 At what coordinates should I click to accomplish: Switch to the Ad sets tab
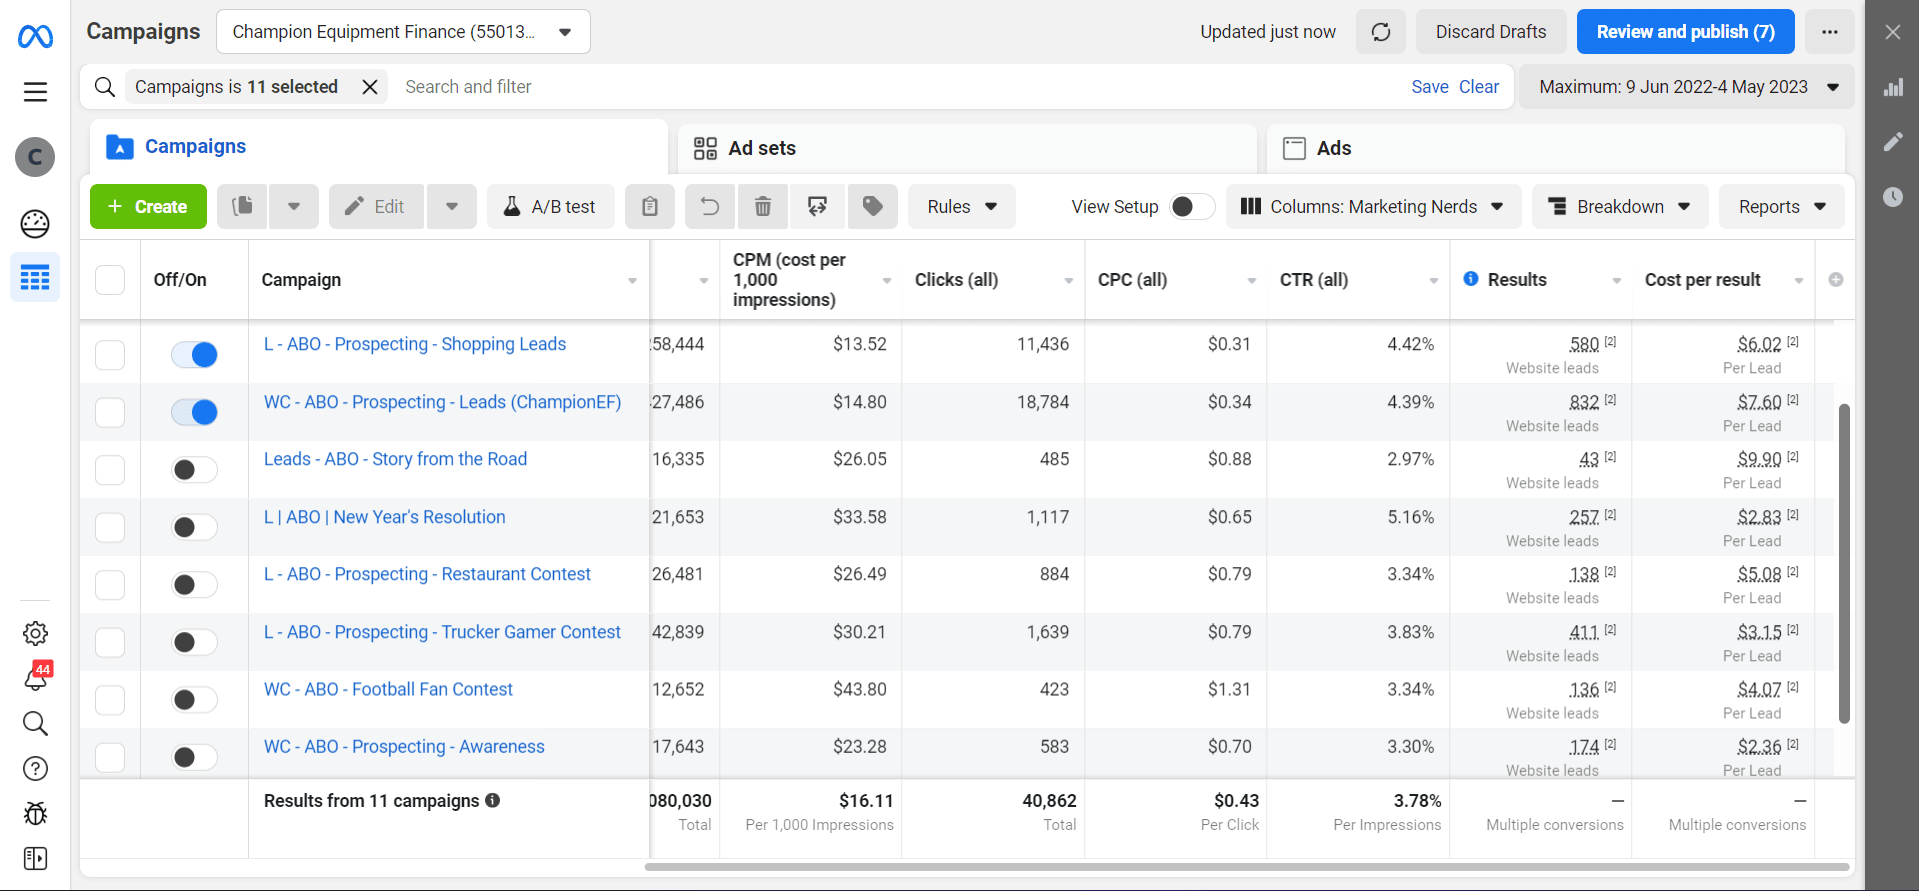[966, 148]
